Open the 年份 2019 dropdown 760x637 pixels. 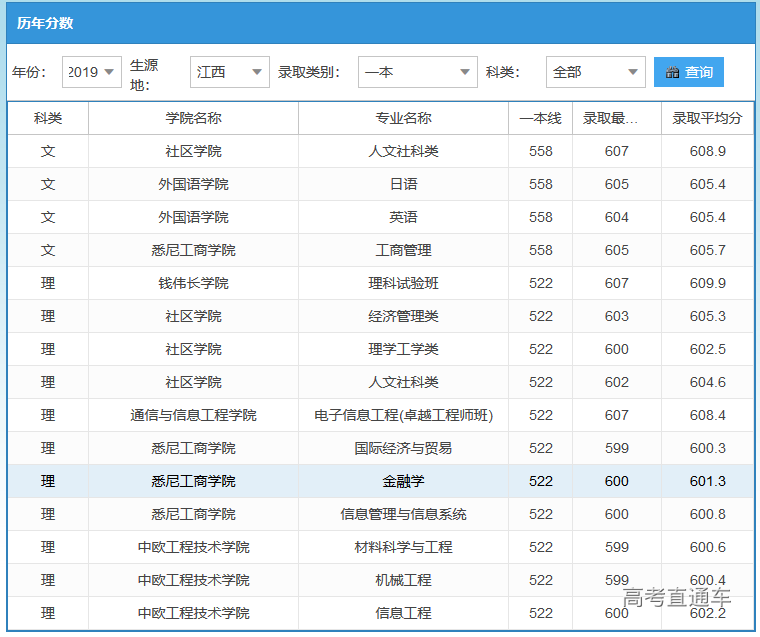pyautogui.click(x=92, y=72)
